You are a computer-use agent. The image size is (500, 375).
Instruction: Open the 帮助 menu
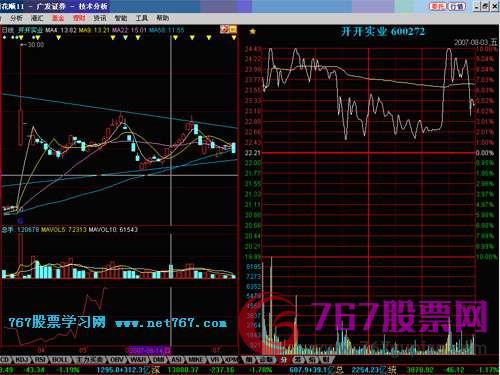click(x=162, y=18)
